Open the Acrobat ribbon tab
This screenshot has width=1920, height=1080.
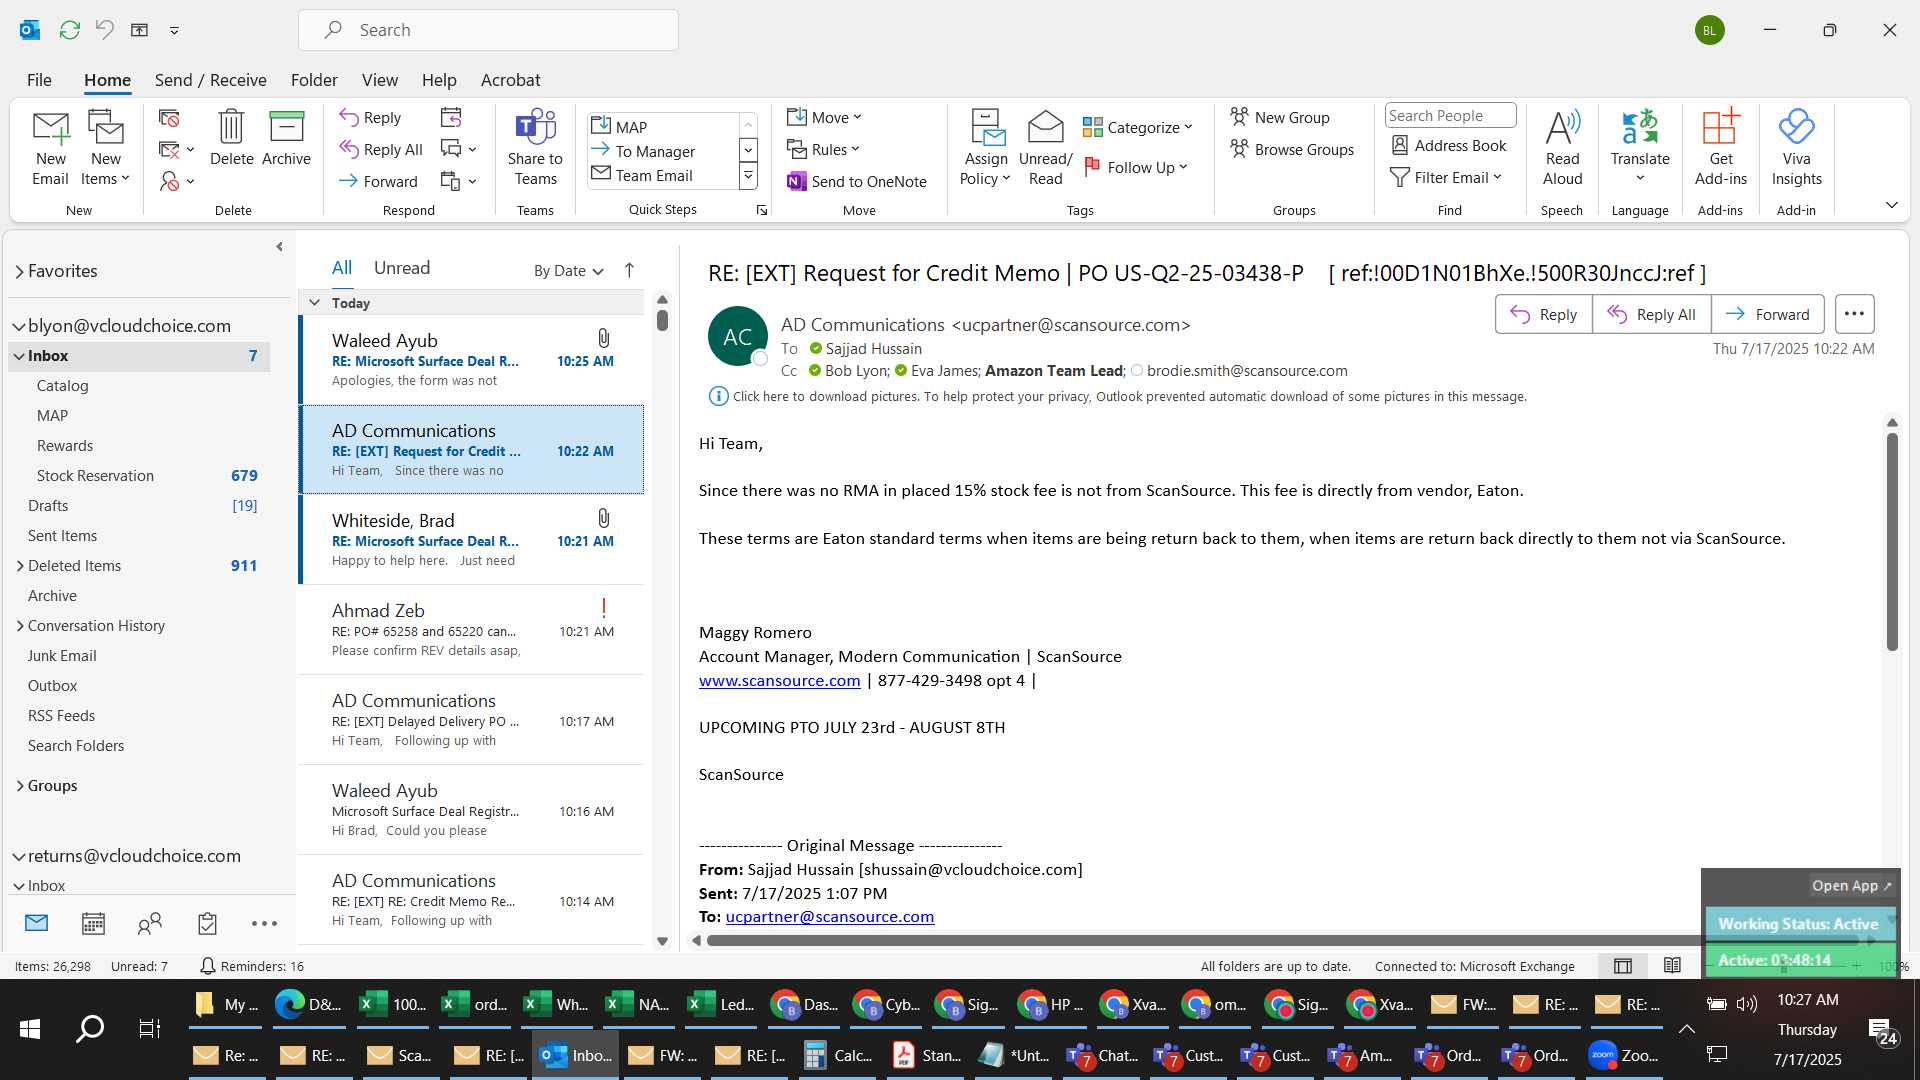pos(510,80)
